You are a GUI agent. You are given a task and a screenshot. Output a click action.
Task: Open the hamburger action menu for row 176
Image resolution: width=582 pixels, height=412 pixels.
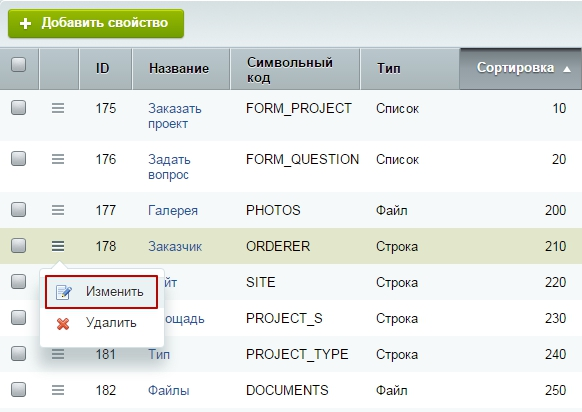pos(58,159)
